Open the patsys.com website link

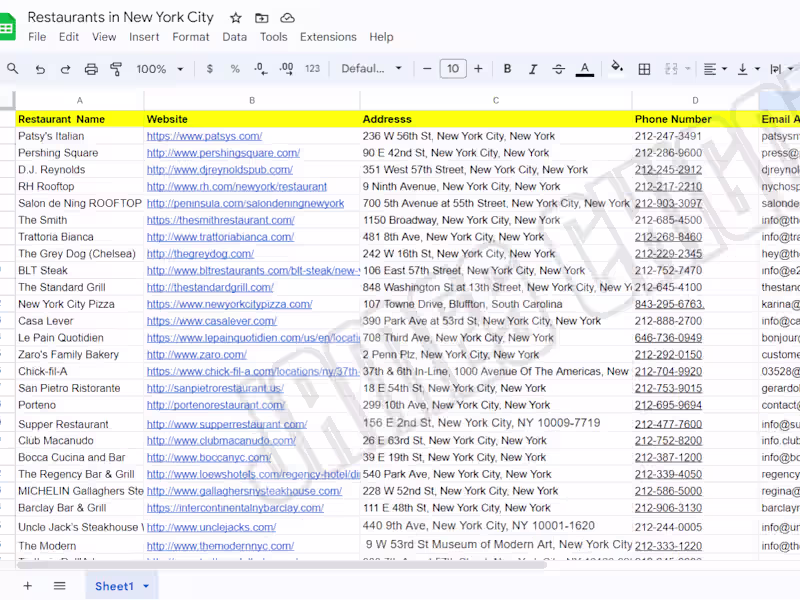[x=205, y=136]
